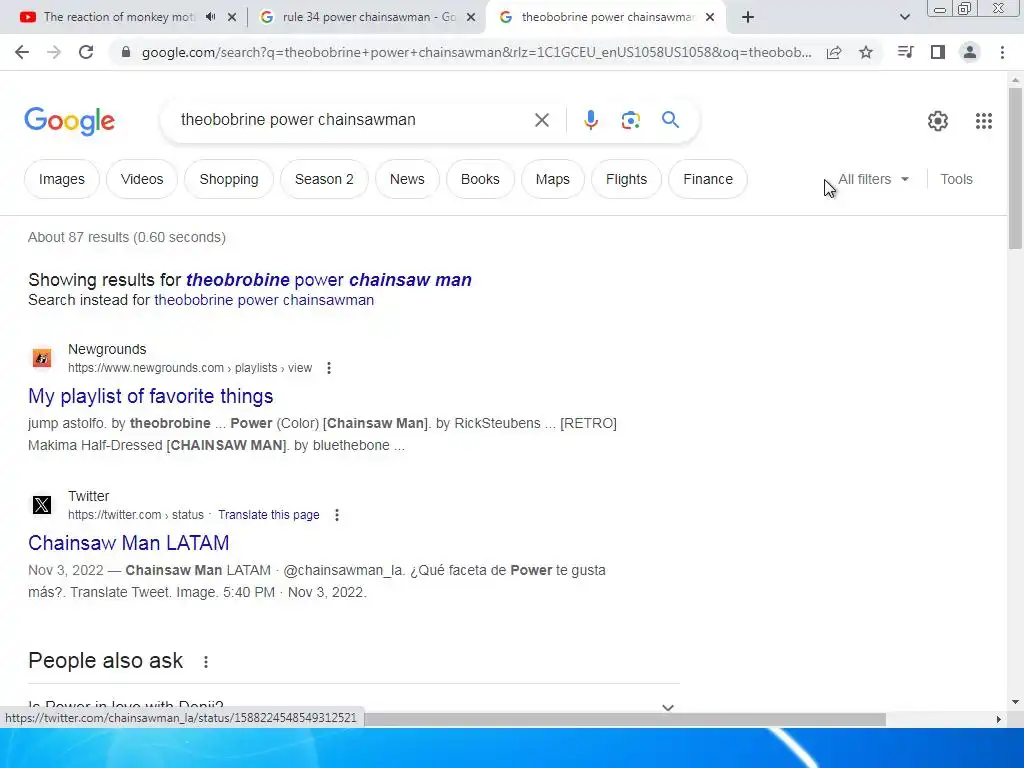Image resolution: width=1024 pixels, height=768 pixels.
Task: Filter results by Maps
Action: coord(552,179)
